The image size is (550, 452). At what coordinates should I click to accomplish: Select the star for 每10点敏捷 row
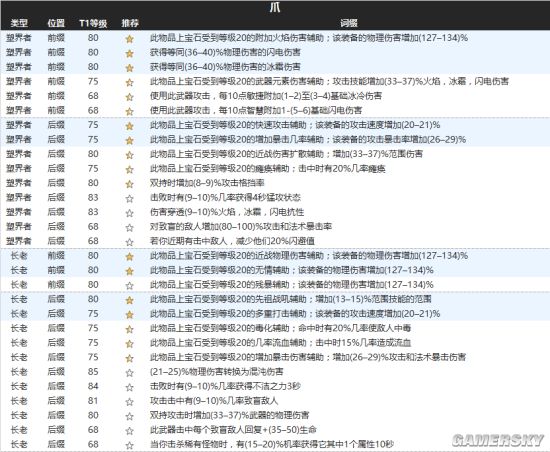(x=129, y=96)
